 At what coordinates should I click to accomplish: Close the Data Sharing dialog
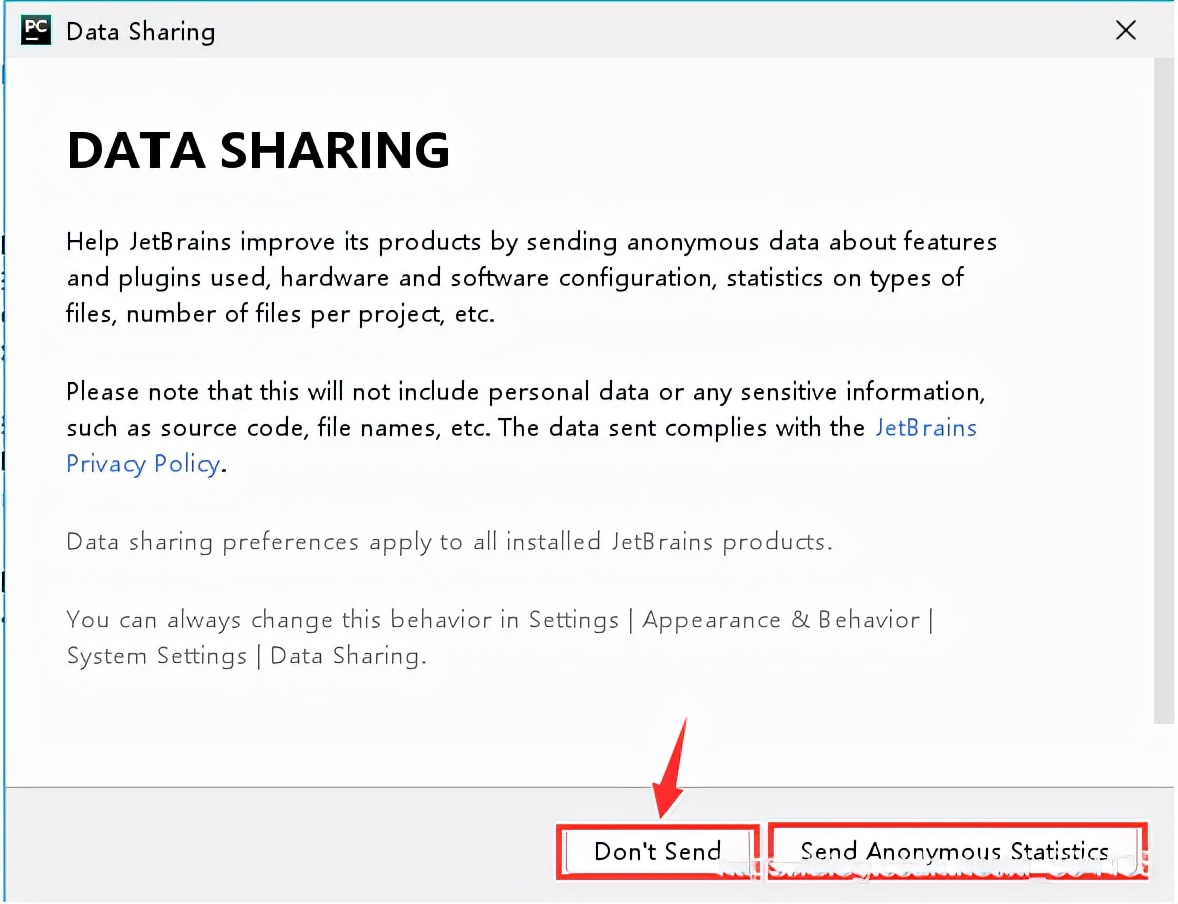[1126, 31]
